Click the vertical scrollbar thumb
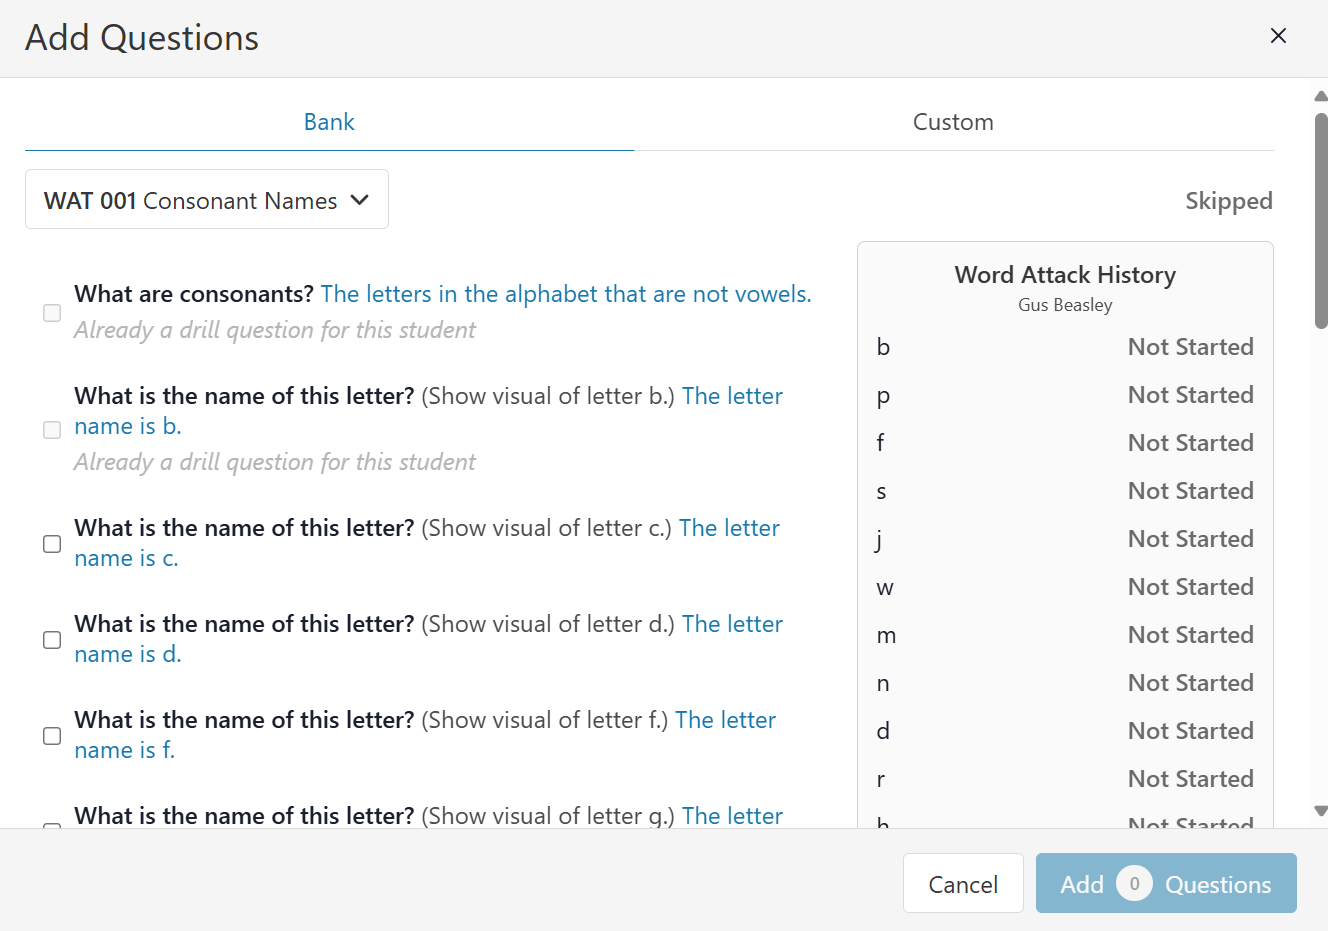The height and width of the screenshot is (931, 1328). tap(1320, 220)
